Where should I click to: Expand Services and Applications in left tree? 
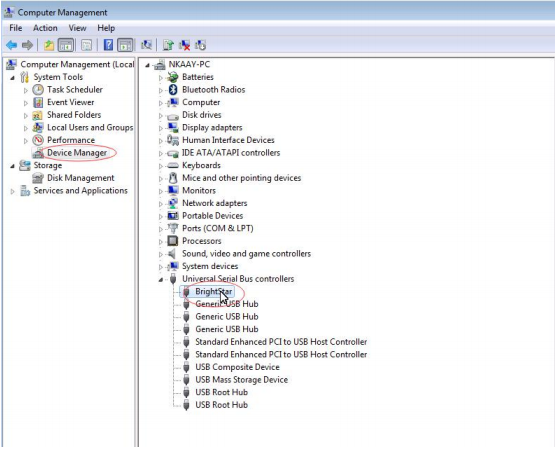[13, 192]
